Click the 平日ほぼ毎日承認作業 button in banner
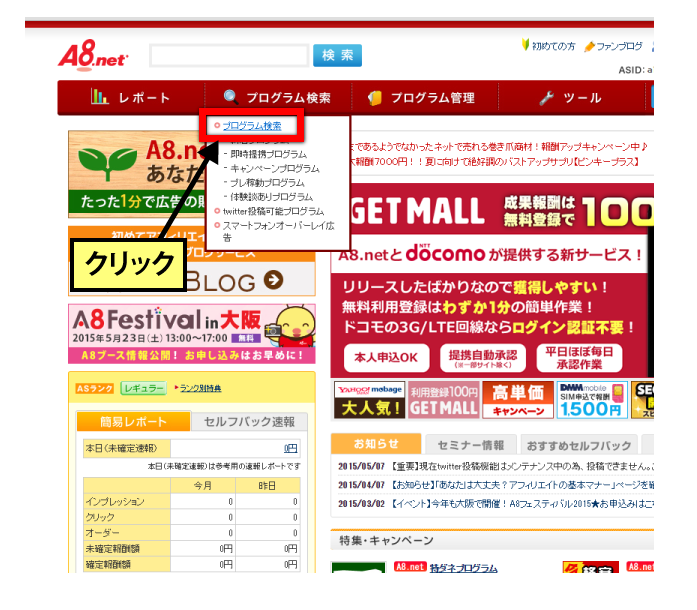The height and width of the screenshot is (610, 697). 579,357
